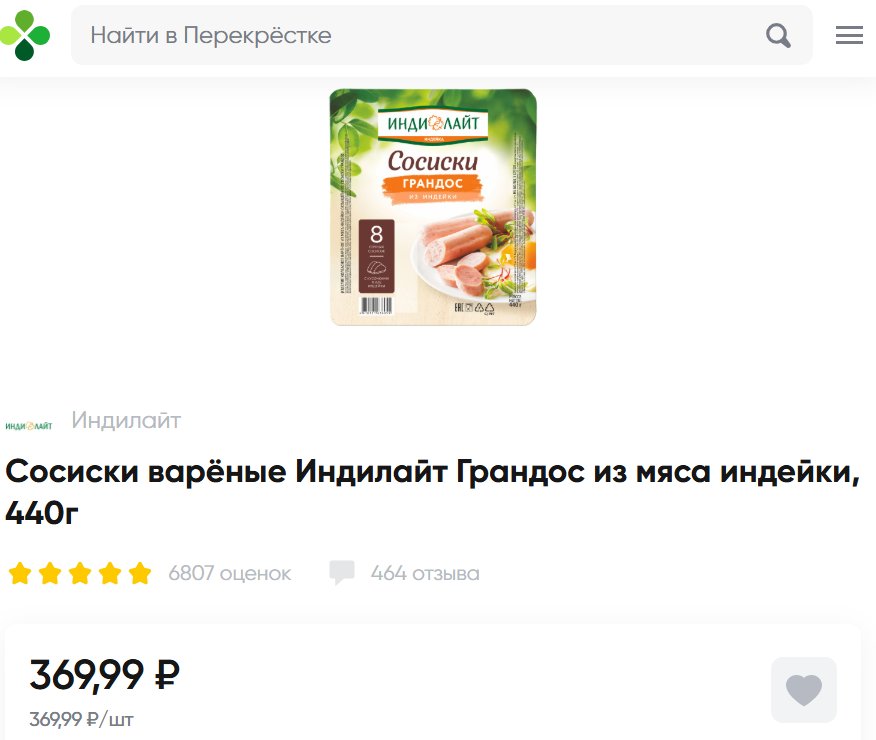
Task: Click the fifth rating star
Action: point(140,573)
